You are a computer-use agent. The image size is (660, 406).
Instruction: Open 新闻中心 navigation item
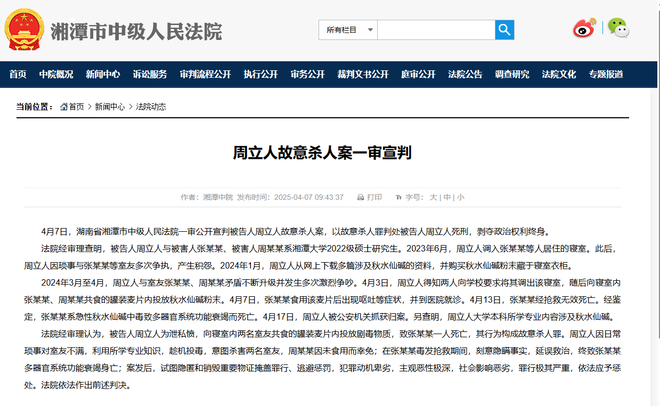(103, 74)
